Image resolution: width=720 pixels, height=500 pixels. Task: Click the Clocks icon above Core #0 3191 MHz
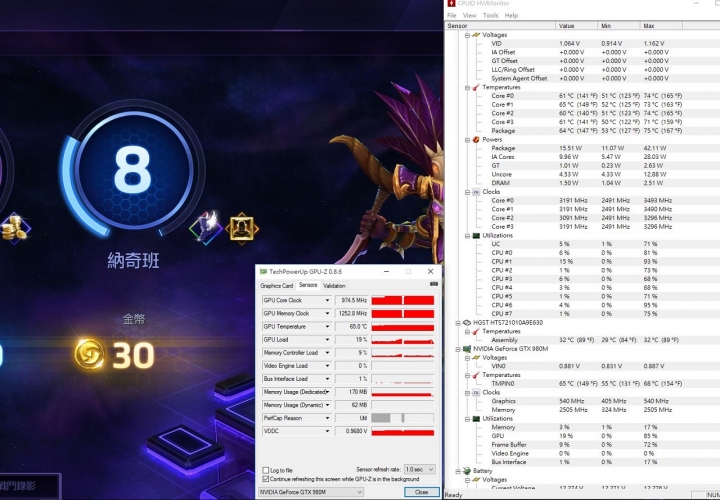tap(476, 192)
